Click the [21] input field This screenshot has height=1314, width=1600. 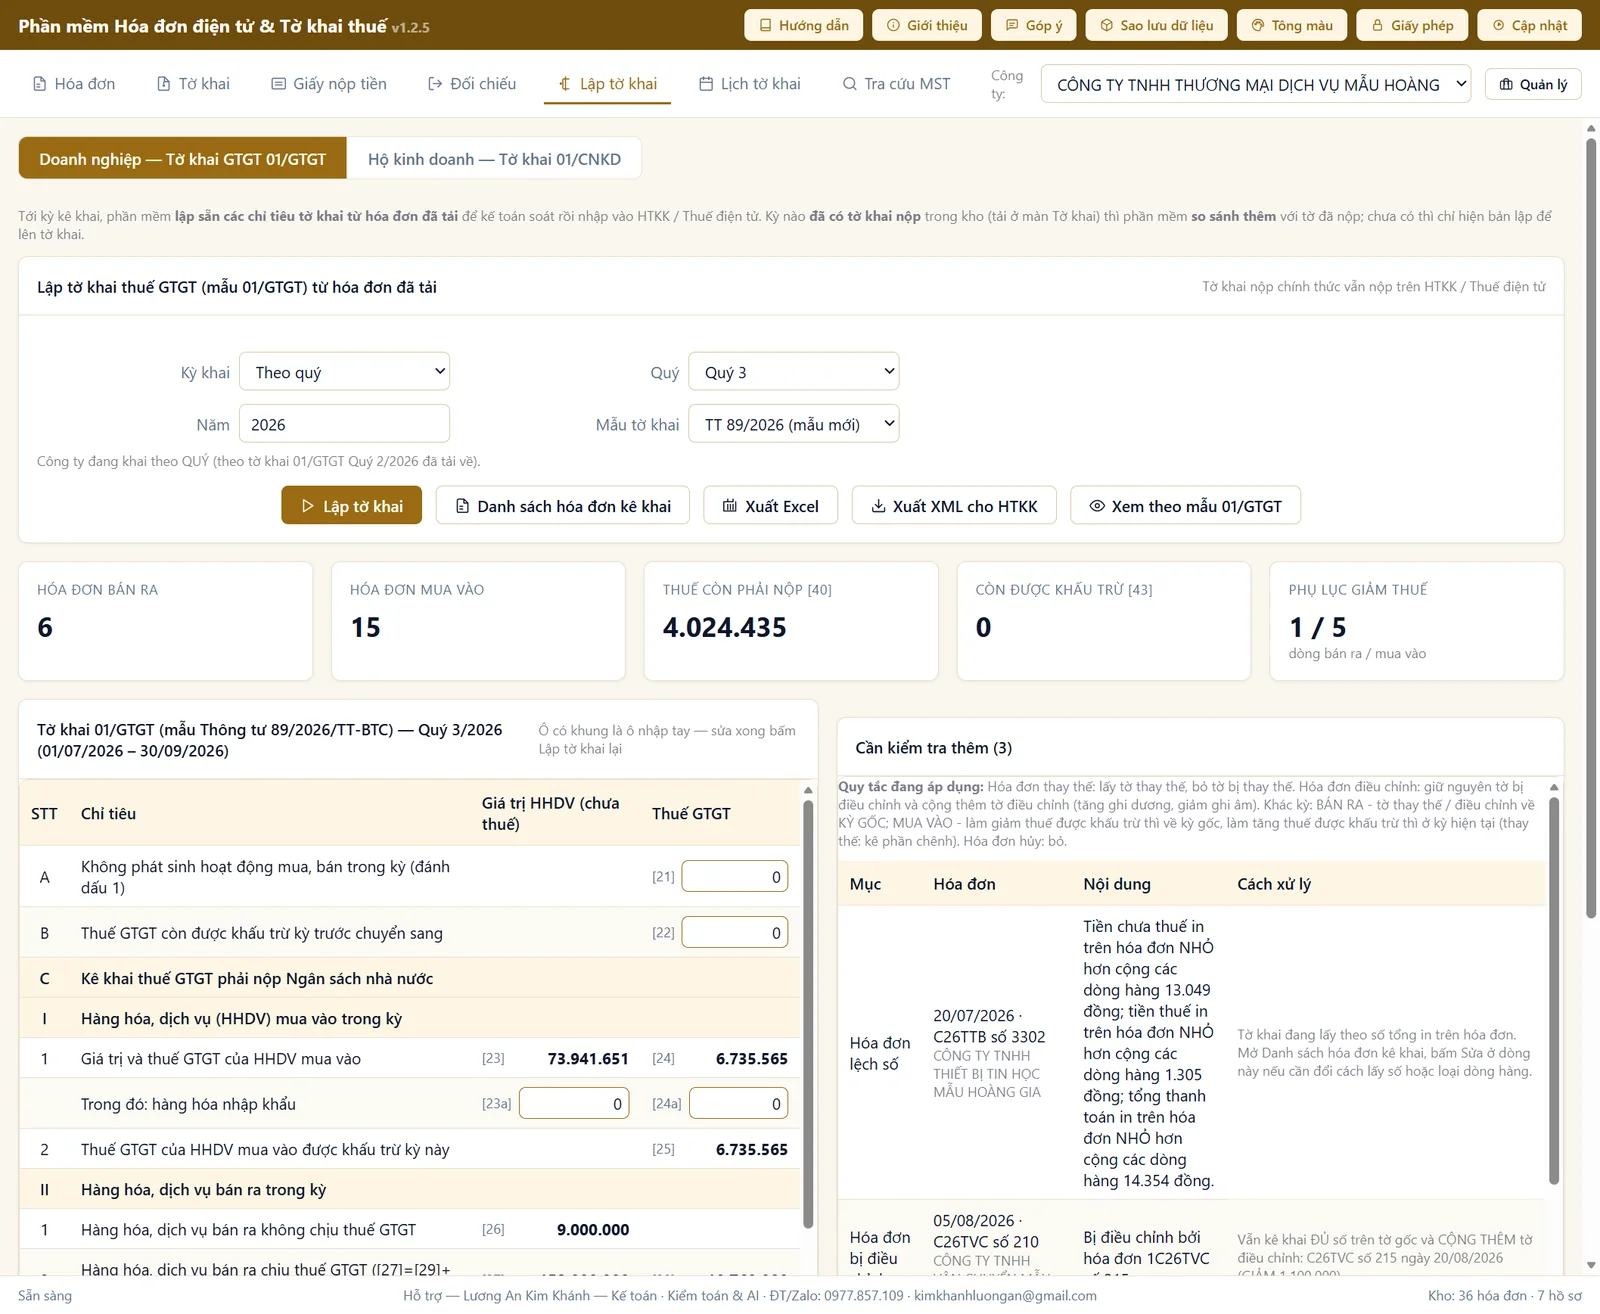(735, 877)
